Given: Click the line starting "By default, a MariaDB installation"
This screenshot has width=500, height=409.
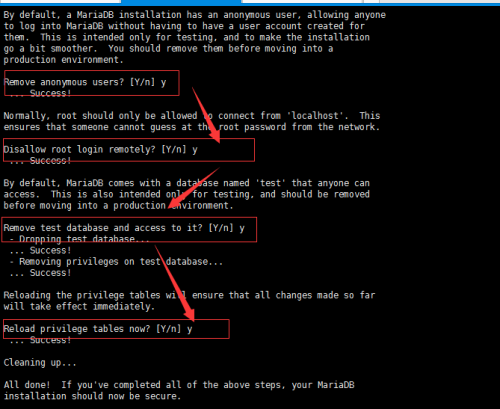Looking at the screenshot, I should click(x=195, y=15).
